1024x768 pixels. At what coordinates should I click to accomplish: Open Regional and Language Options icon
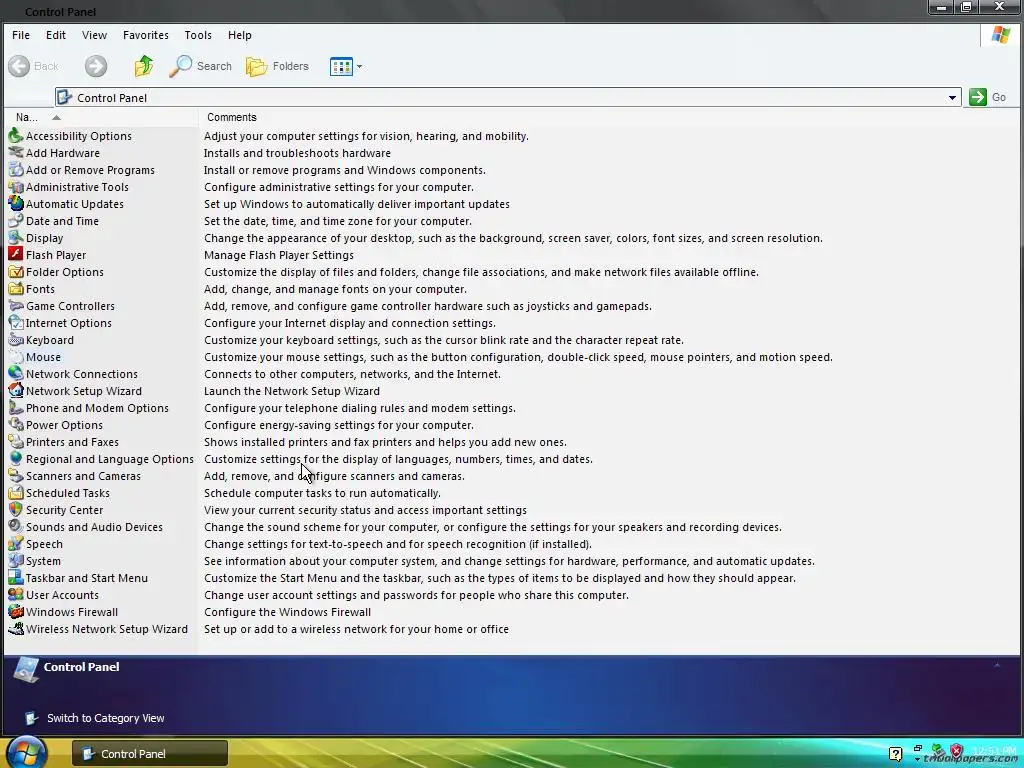16,458
